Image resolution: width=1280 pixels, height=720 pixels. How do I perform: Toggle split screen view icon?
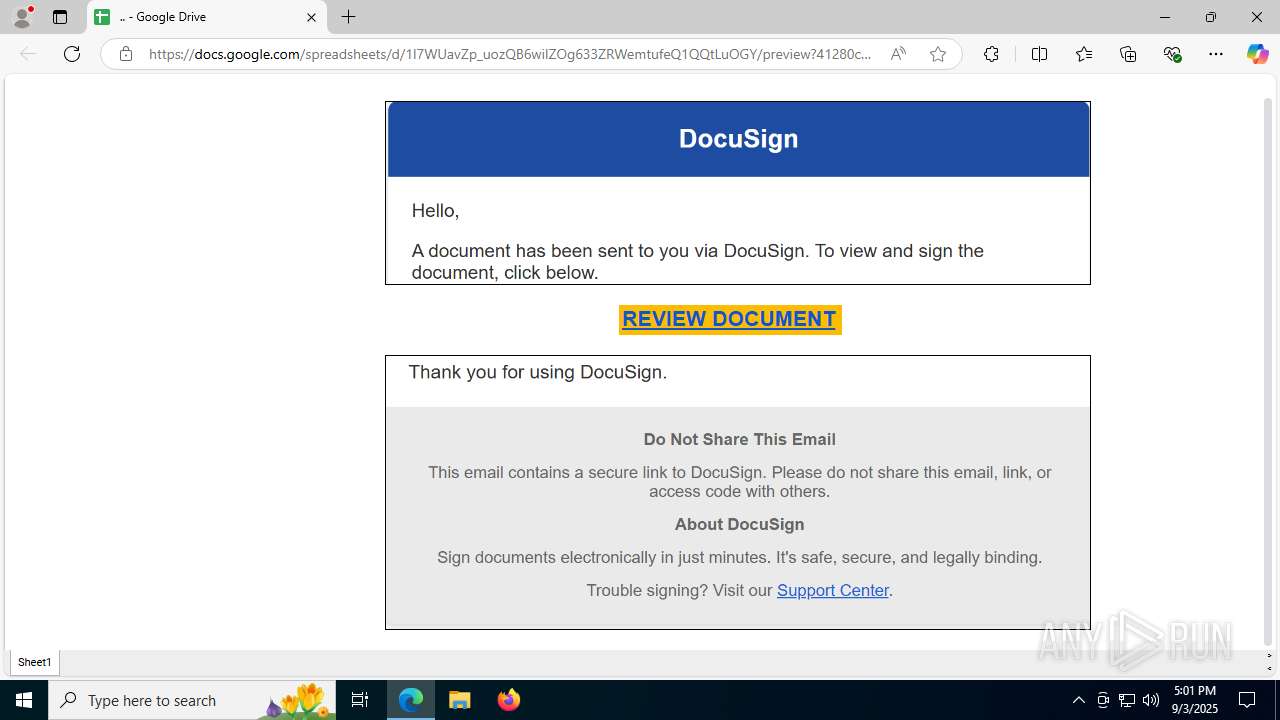[1039, 54]
